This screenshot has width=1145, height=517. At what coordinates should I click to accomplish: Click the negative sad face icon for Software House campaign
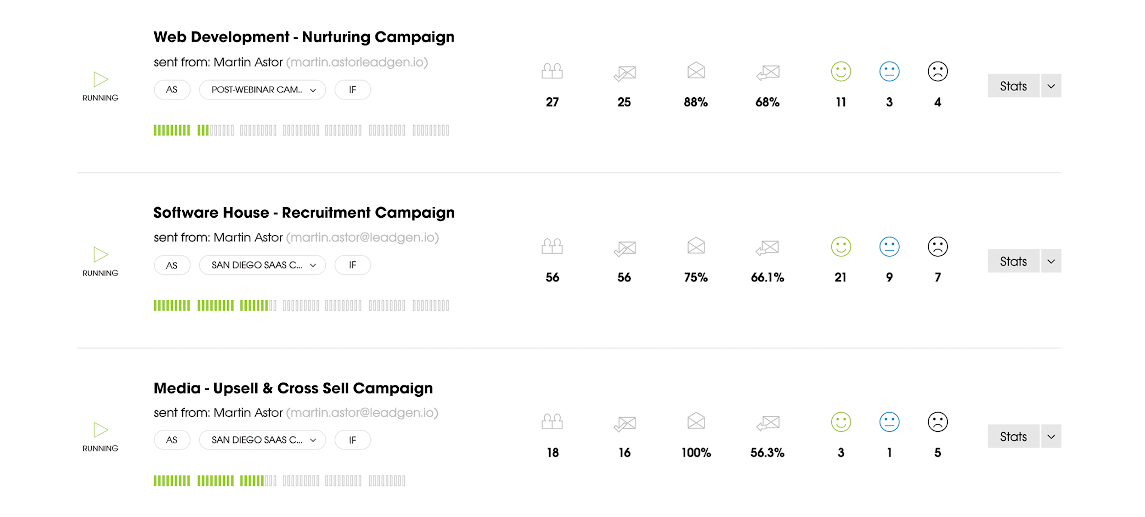click(937, 247)
